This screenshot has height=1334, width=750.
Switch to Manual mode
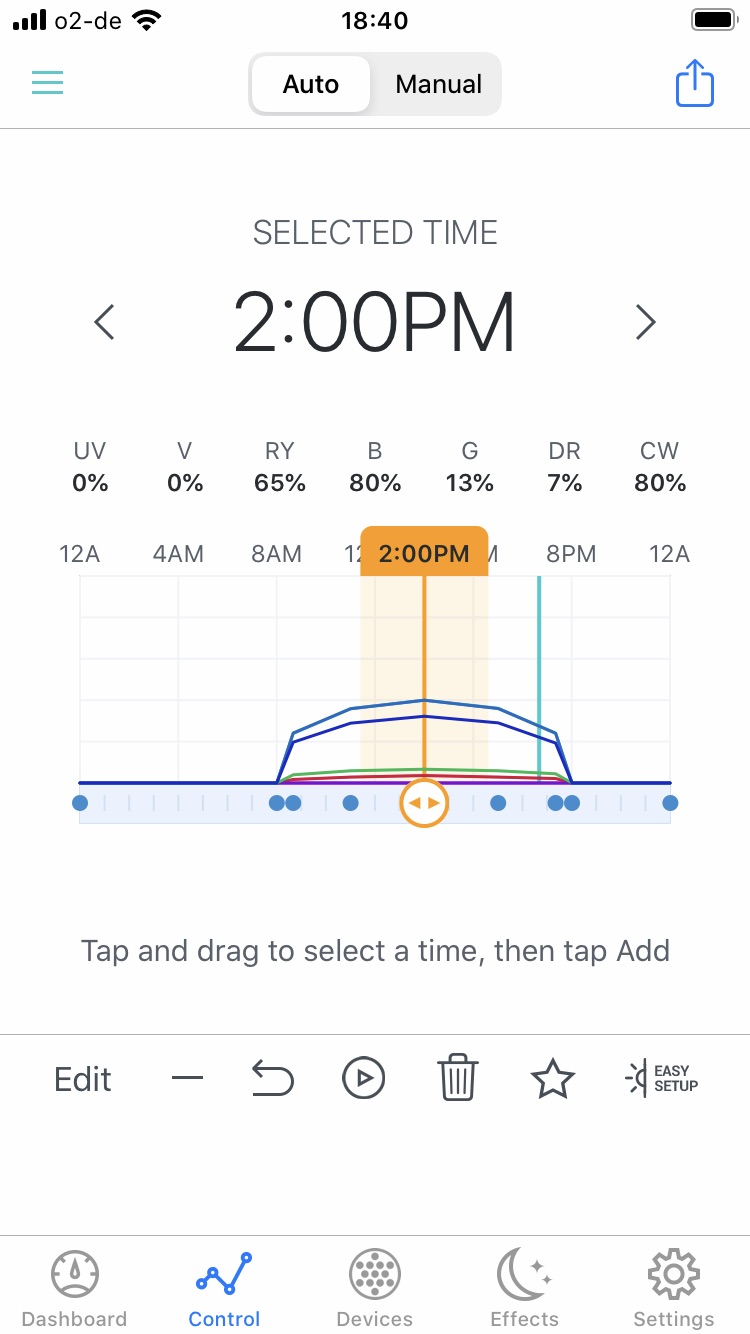click(x=438, y=85)
